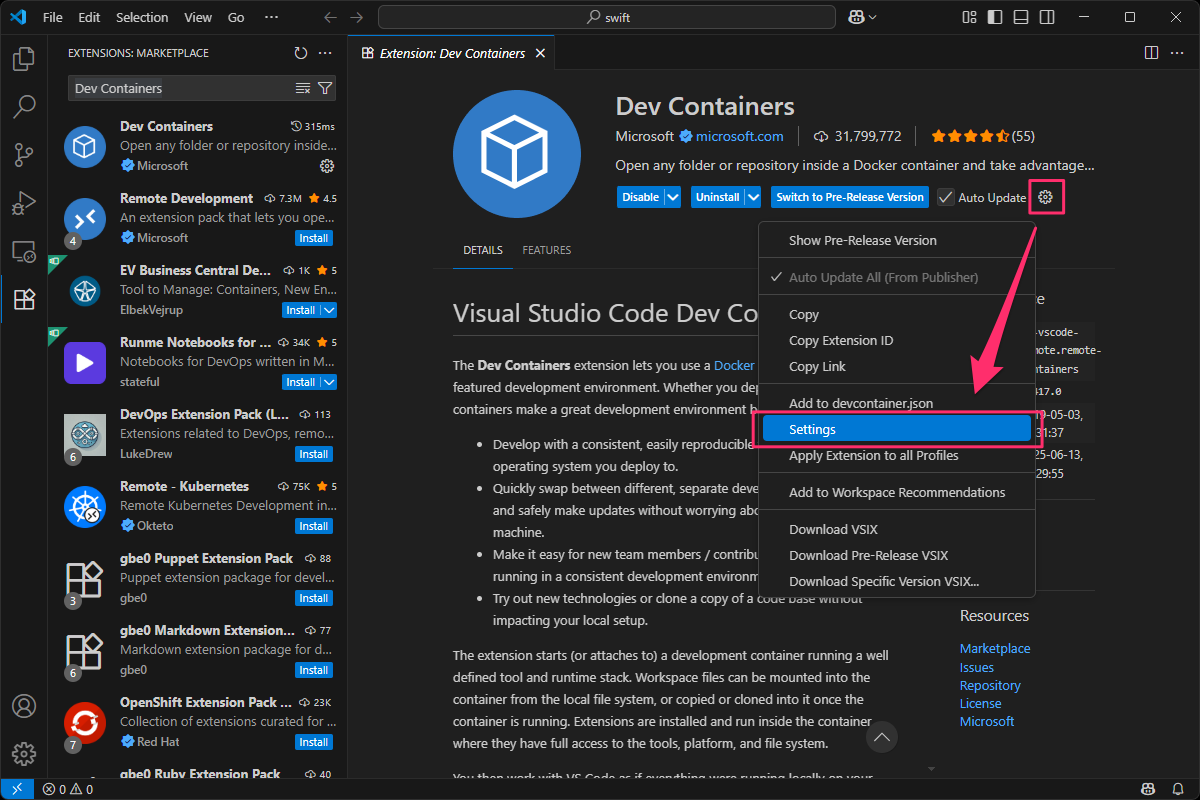
Task: Open the Copilot chat icon in title bar
Action: pos(857,17)
